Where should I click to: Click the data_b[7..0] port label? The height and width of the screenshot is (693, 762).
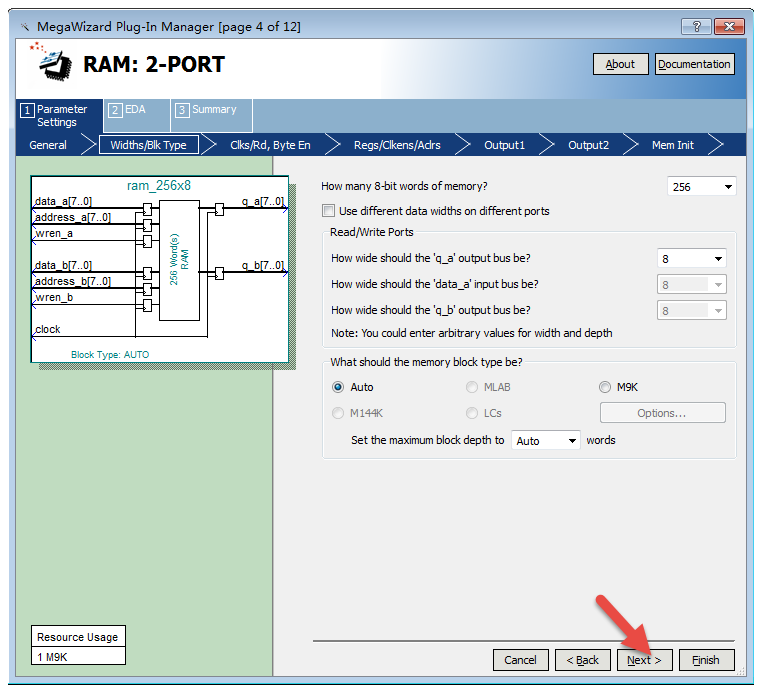pyautogui.click(x=63, y=265)
